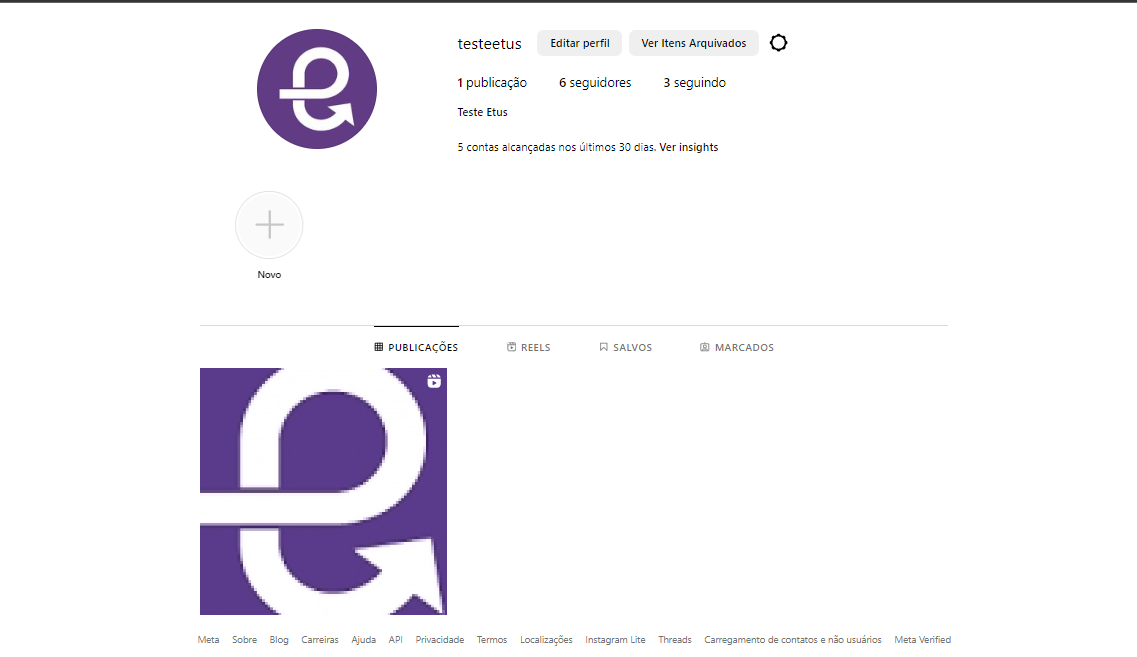The width and height of the screenshot is (1137, 657).
Task: Click the Reels tab icon
Action: click(511, 347)
